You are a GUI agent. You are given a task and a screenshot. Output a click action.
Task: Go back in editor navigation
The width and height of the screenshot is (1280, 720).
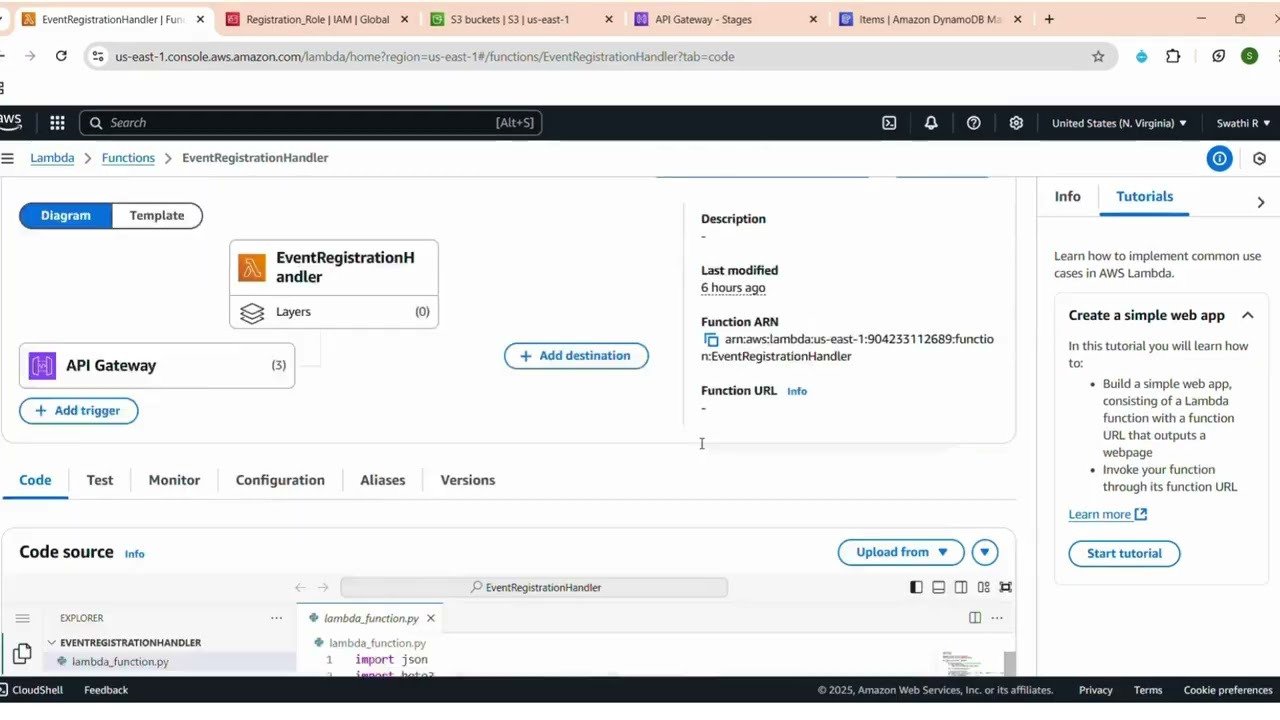[300, 587]
